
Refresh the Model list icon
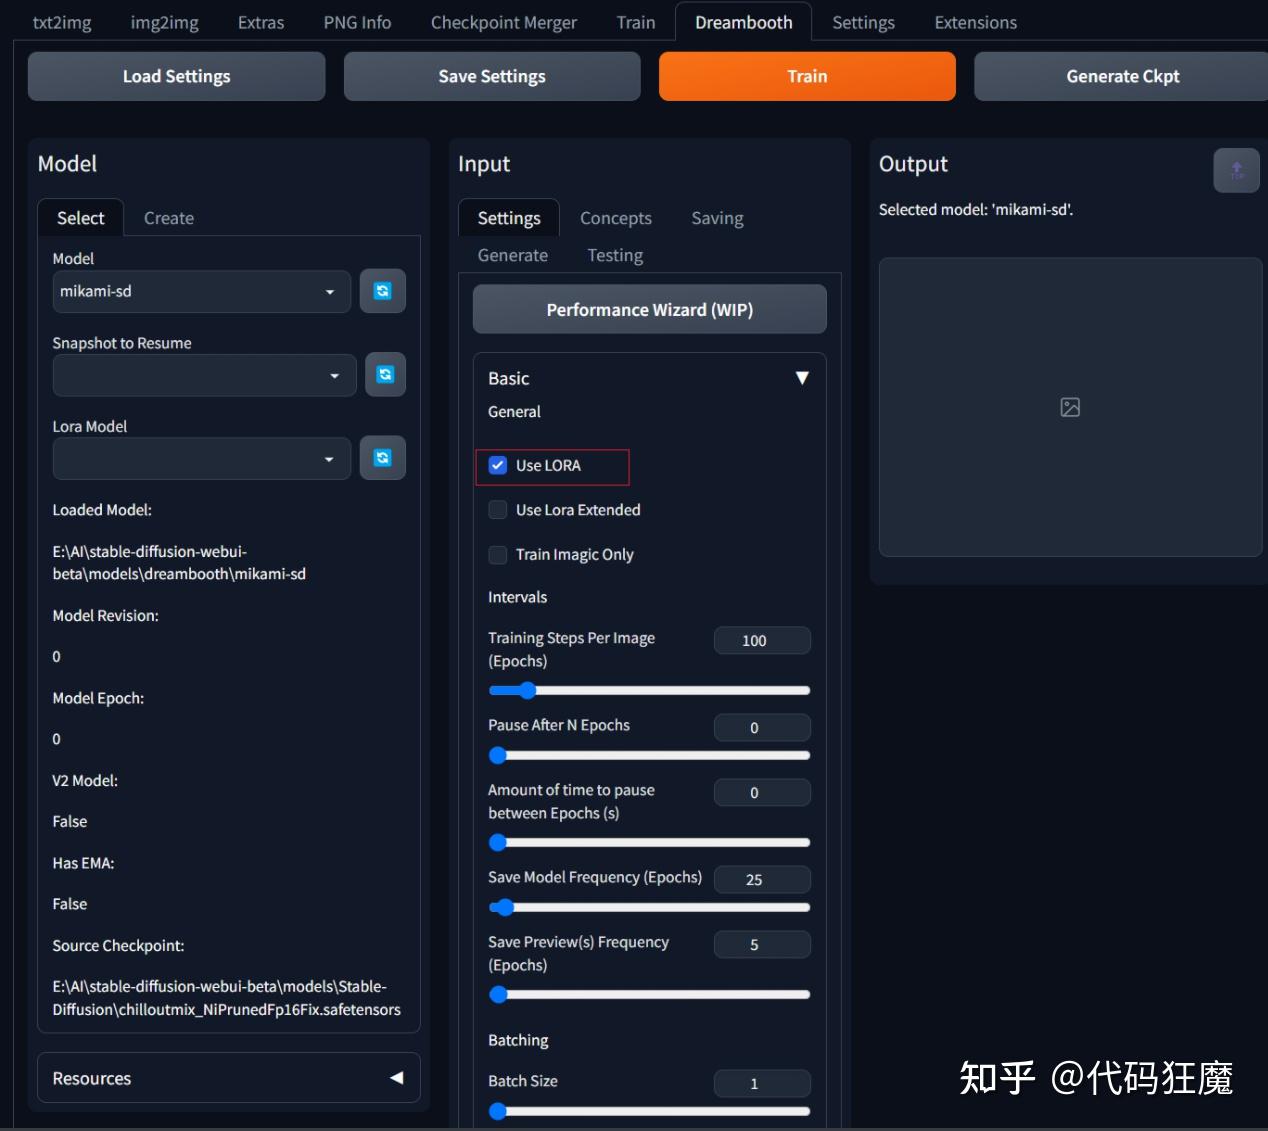(382, 291)
